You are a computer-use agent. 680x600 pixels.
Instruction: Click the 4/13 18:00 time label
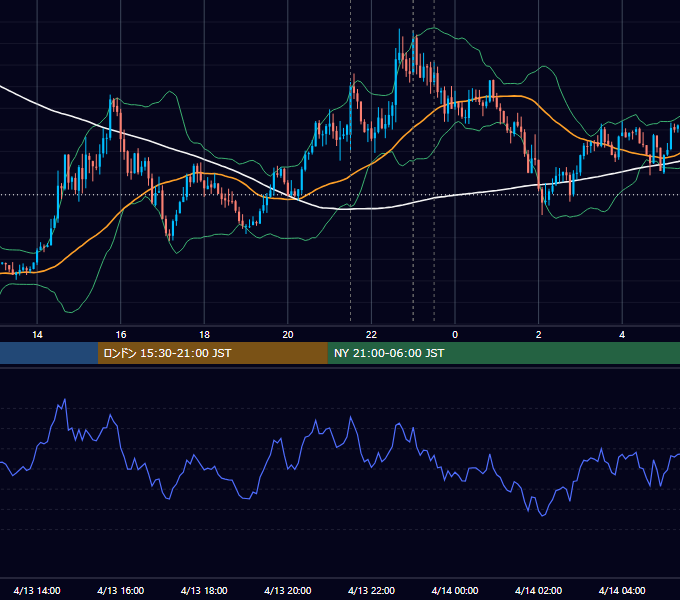[204, 590]
